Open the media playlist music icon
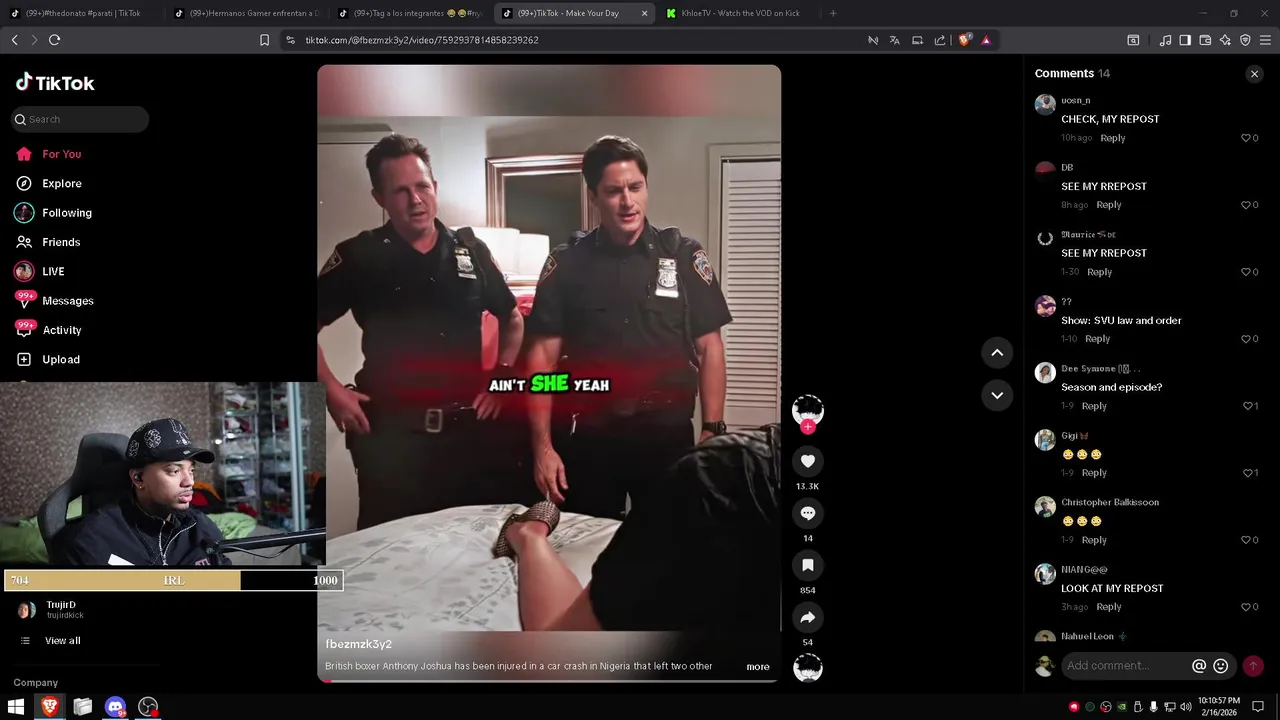 click(x=1165, y=40)
